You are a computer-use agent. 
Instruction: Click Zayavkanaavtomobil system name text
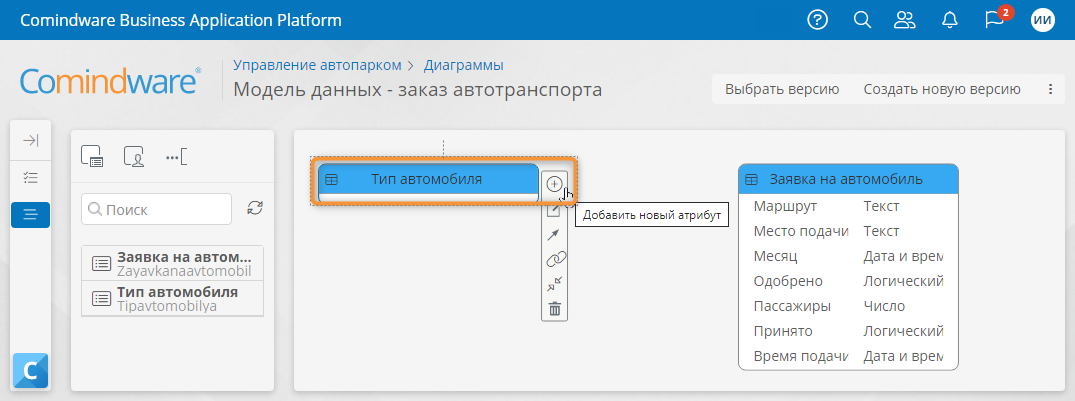point(184,271)
